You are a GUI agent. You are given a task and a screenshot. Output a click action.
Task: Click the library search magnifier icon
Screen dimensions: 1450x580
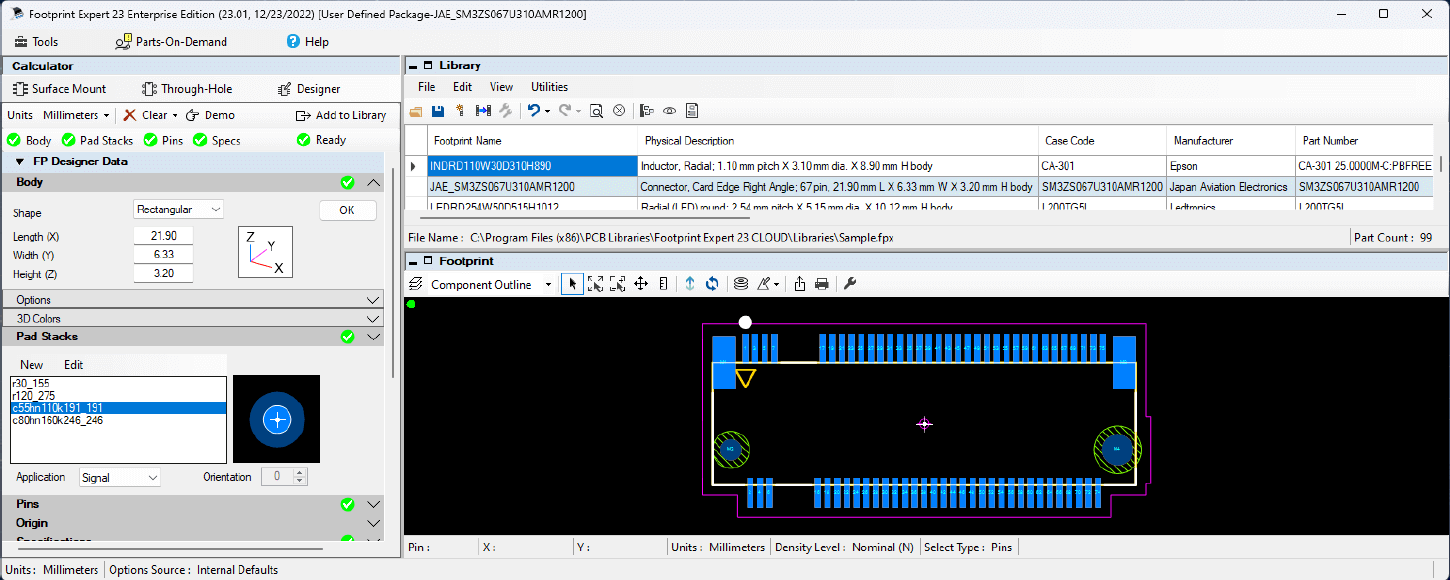pyautogui.click(x=596, y=111)
